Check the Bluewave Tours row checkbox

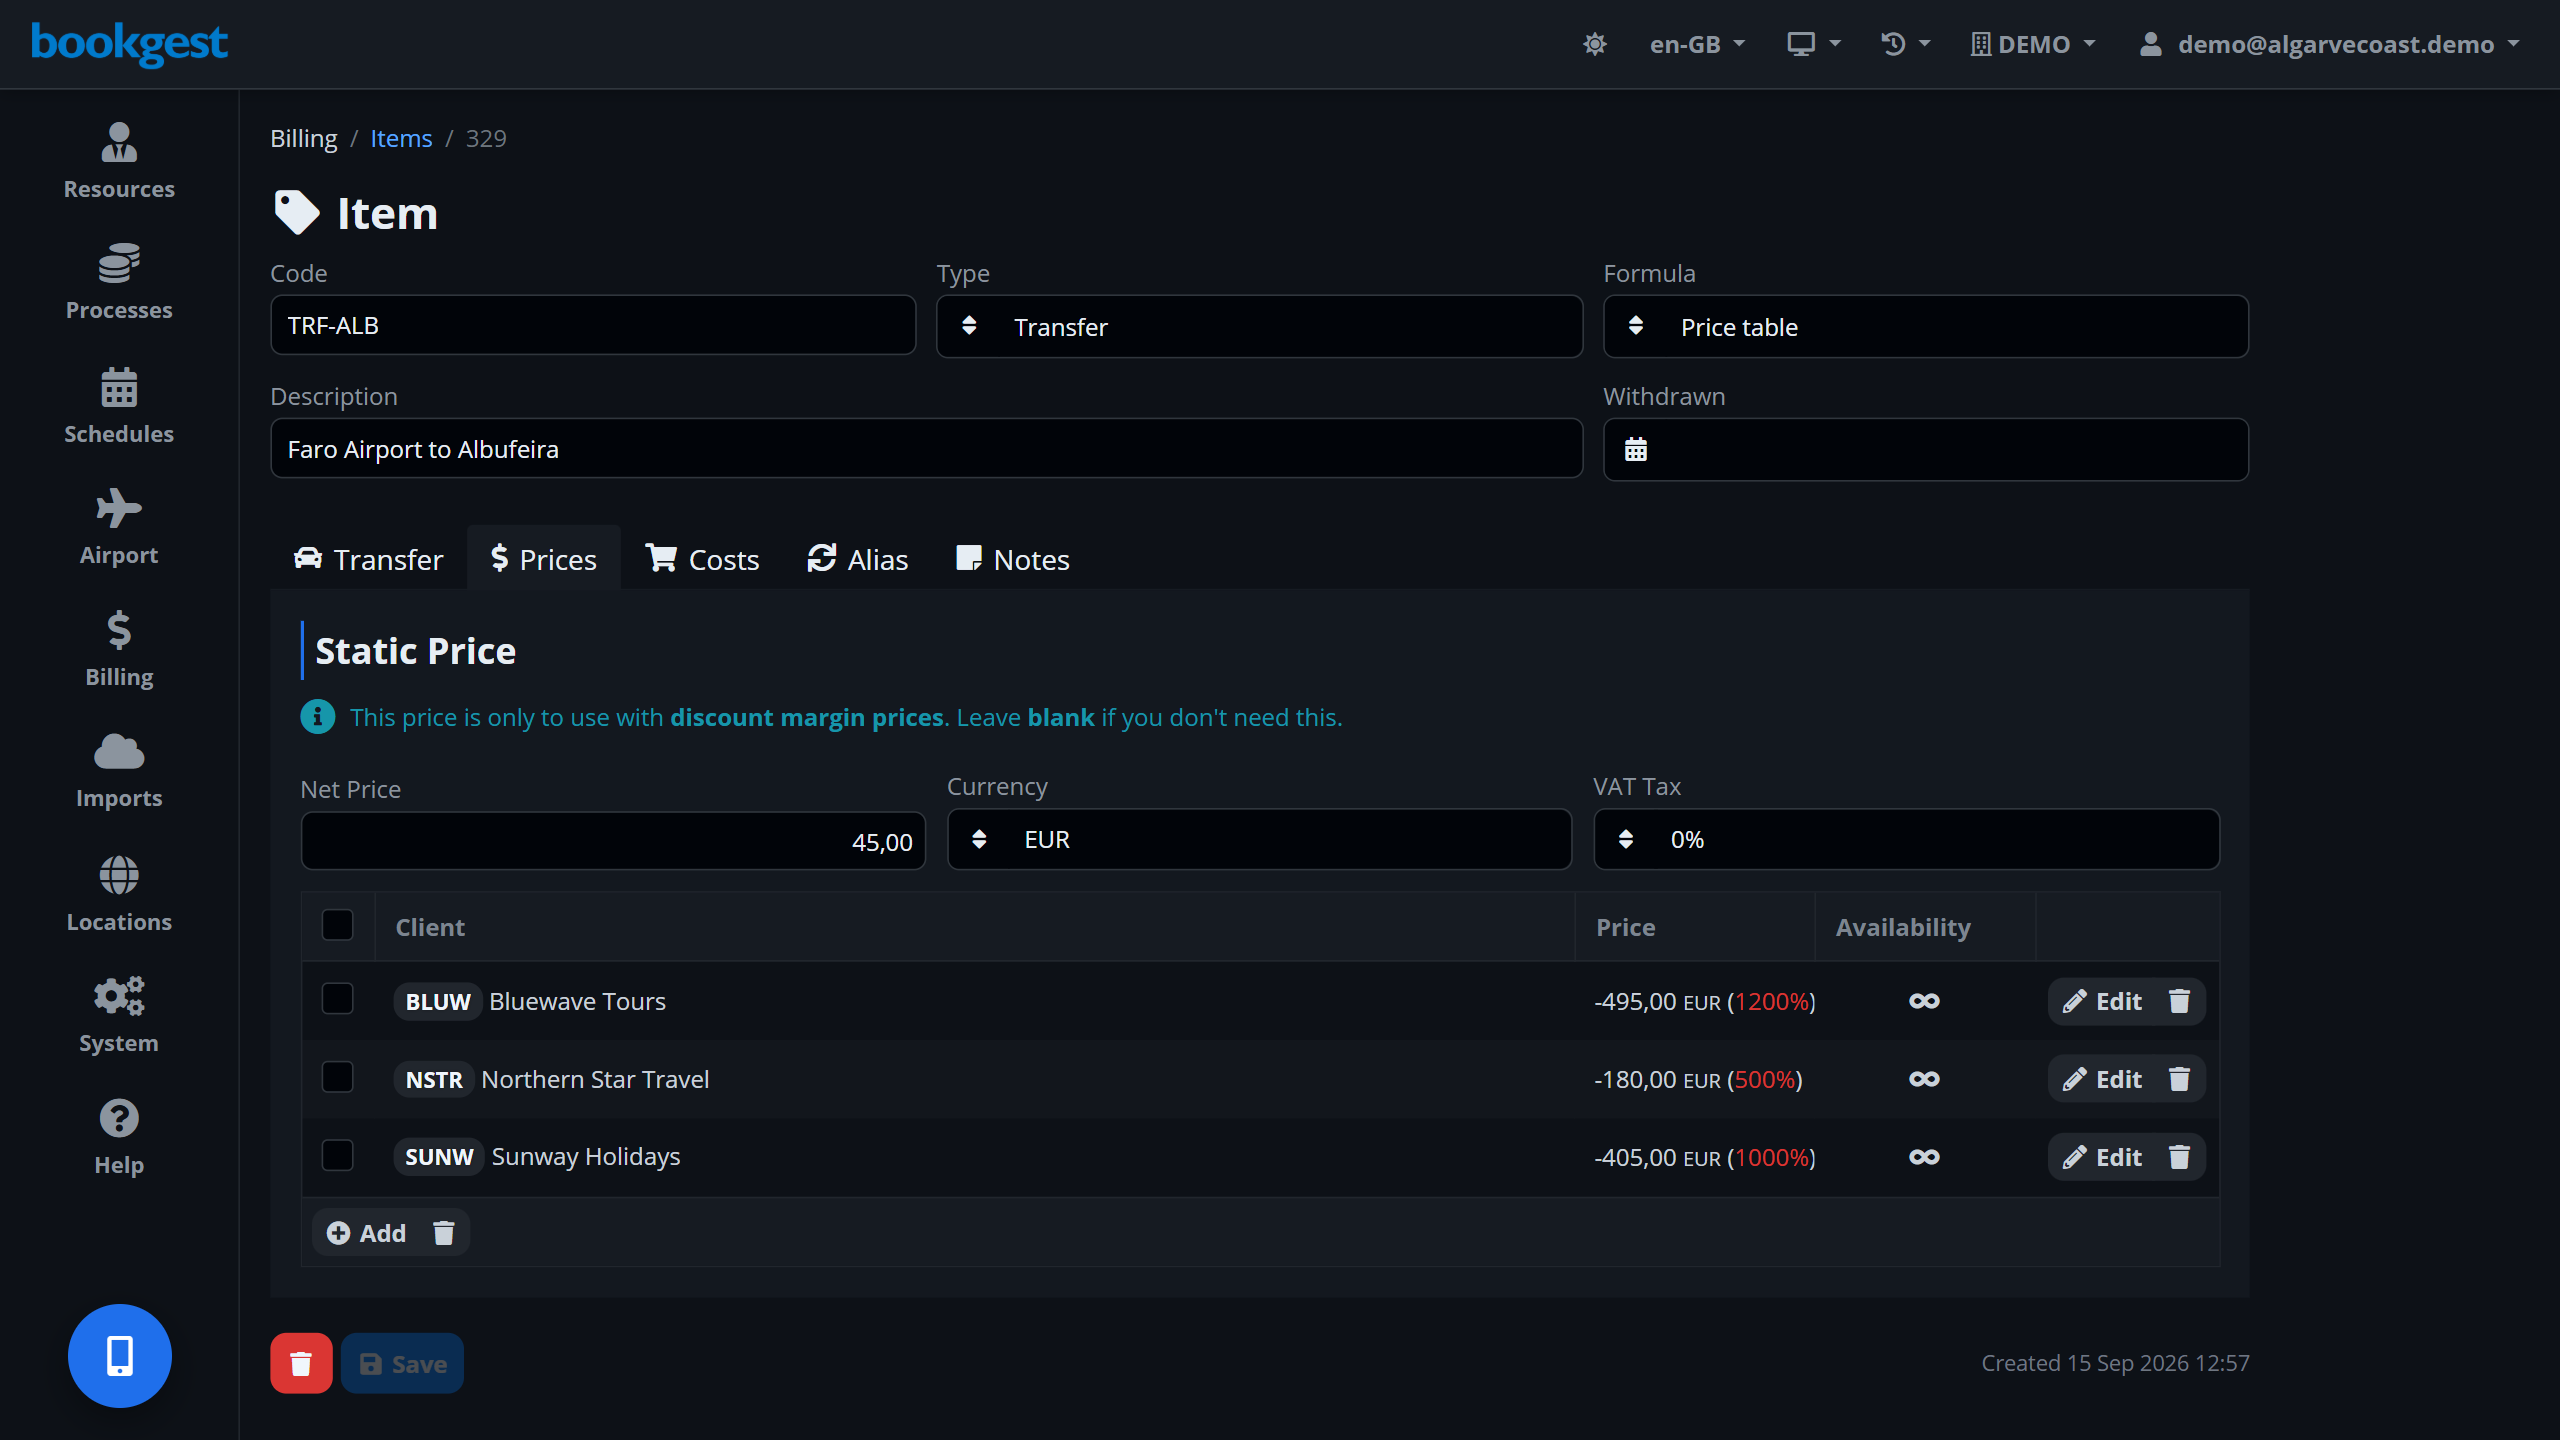pos(338,999)
